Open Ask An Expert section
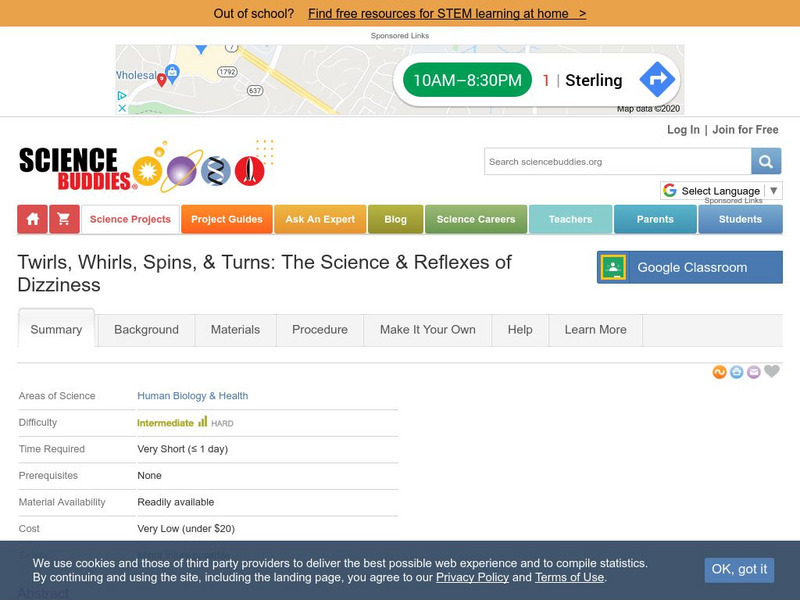 coord(320,219)
